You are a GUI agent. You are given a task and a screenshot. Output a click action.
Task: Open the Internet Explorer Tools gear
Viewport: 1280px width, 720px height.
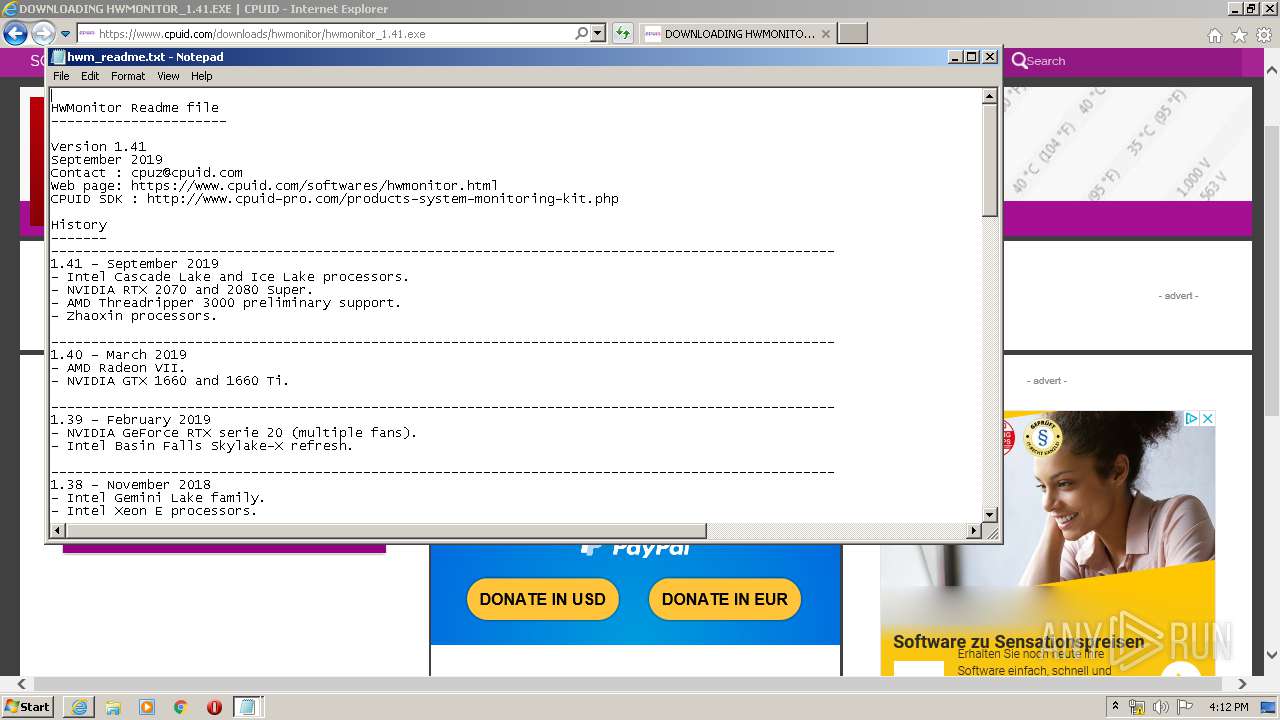coord(1264,35)
